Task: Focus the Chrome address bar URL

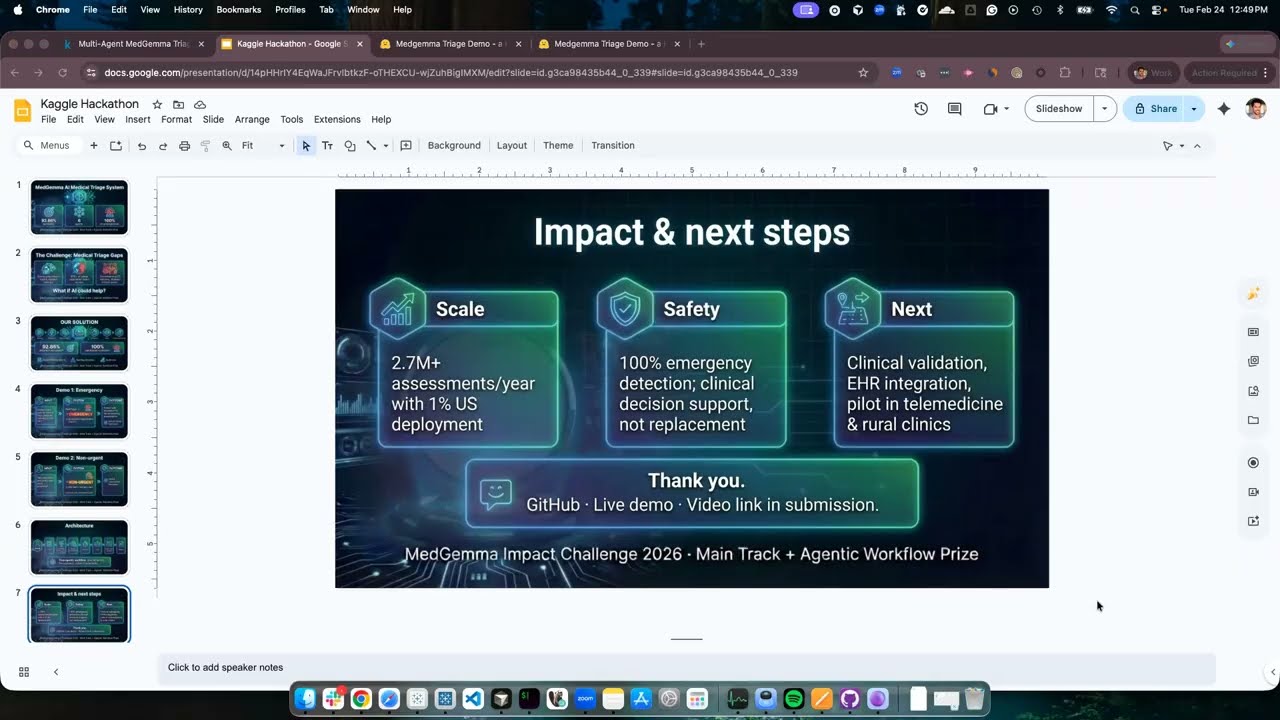Action: [x=450, y=72]
